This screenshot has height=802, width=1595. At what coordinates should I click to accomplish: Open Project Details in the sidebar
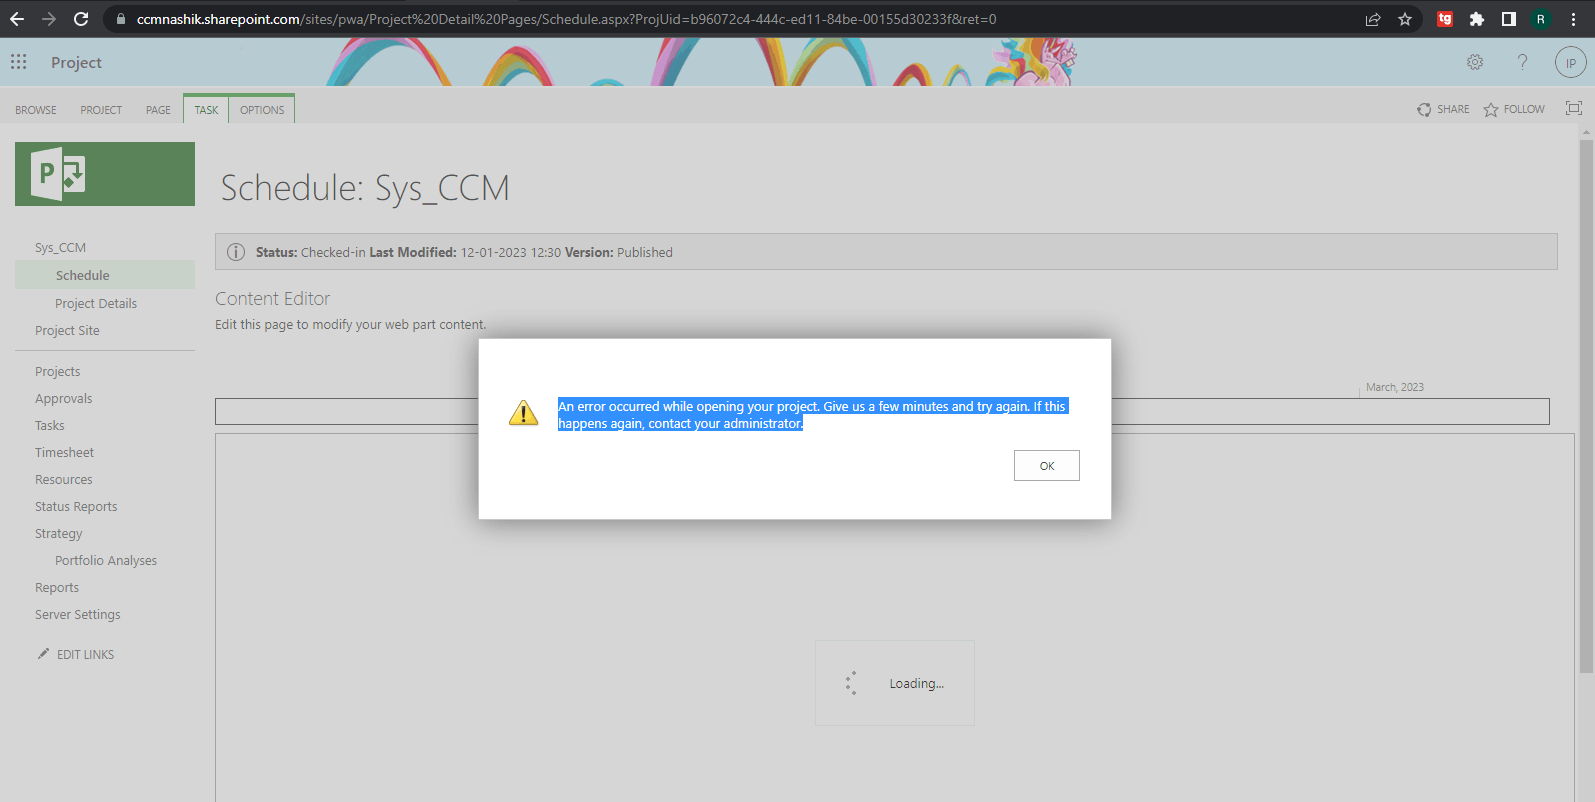(96, 303)
